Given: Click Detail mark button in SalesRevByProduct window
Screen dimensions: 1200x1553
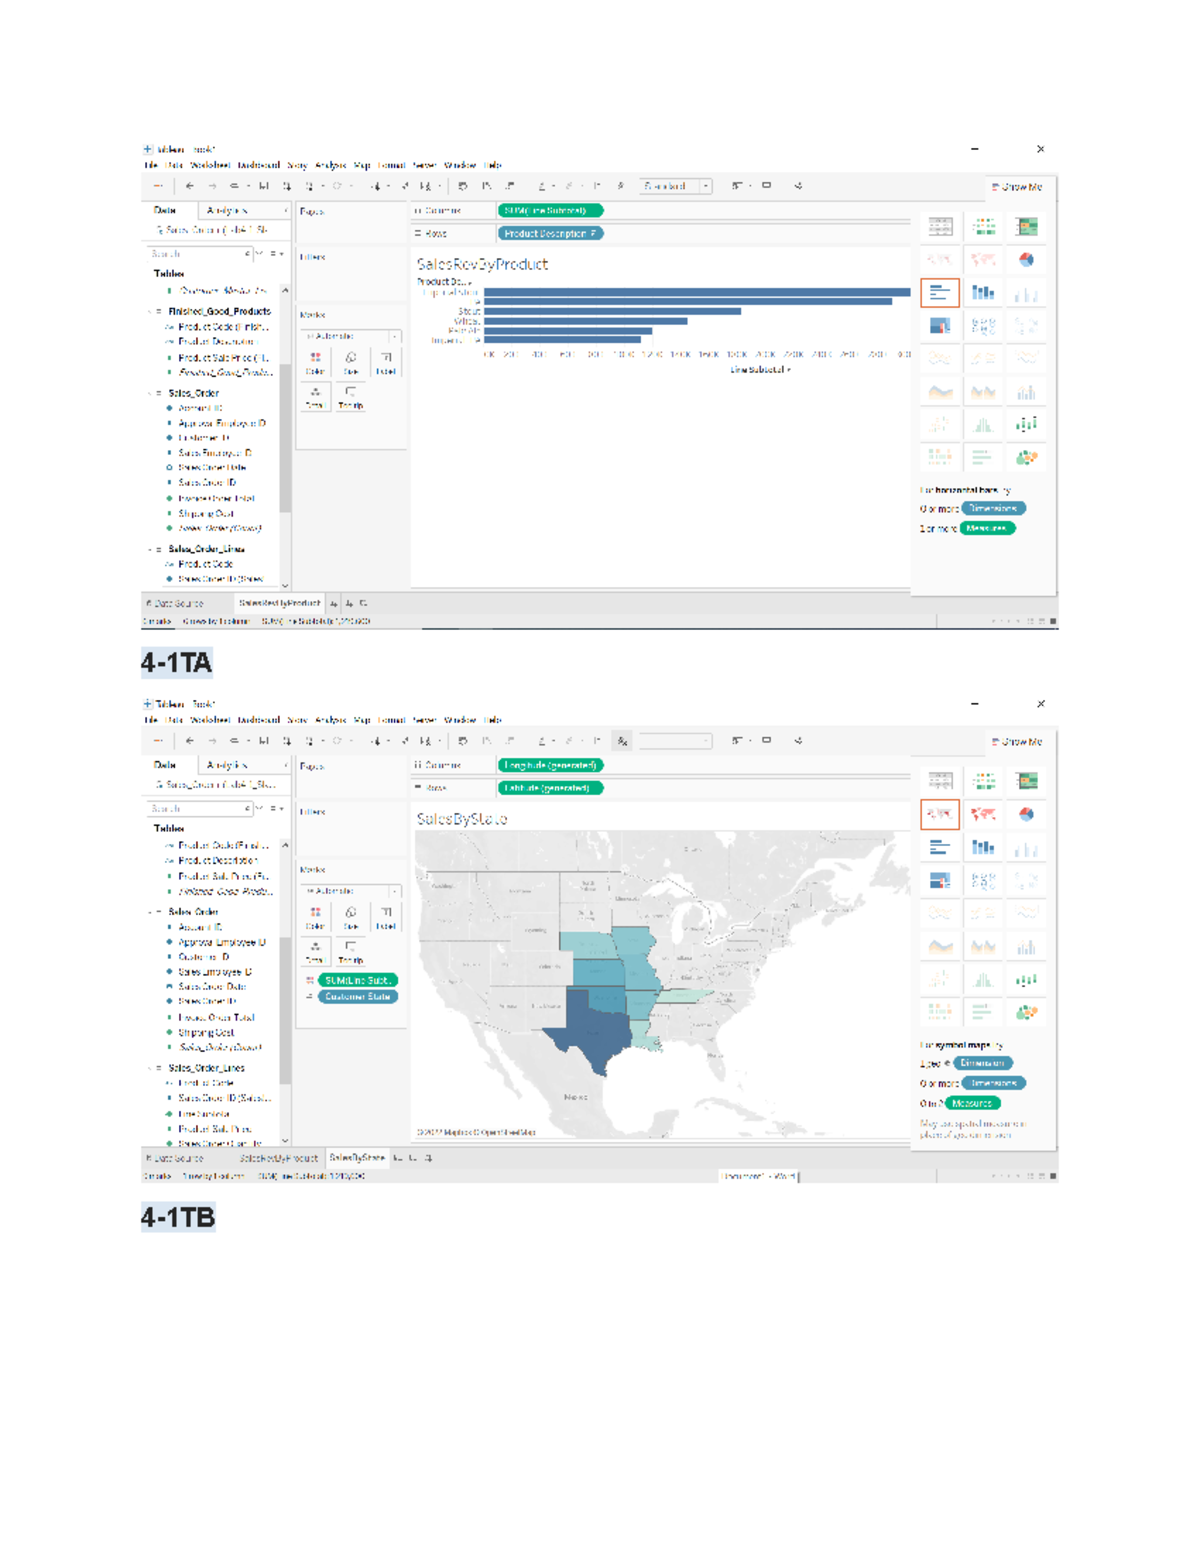Looking at the screenshot, I should (x=315, y=396).
